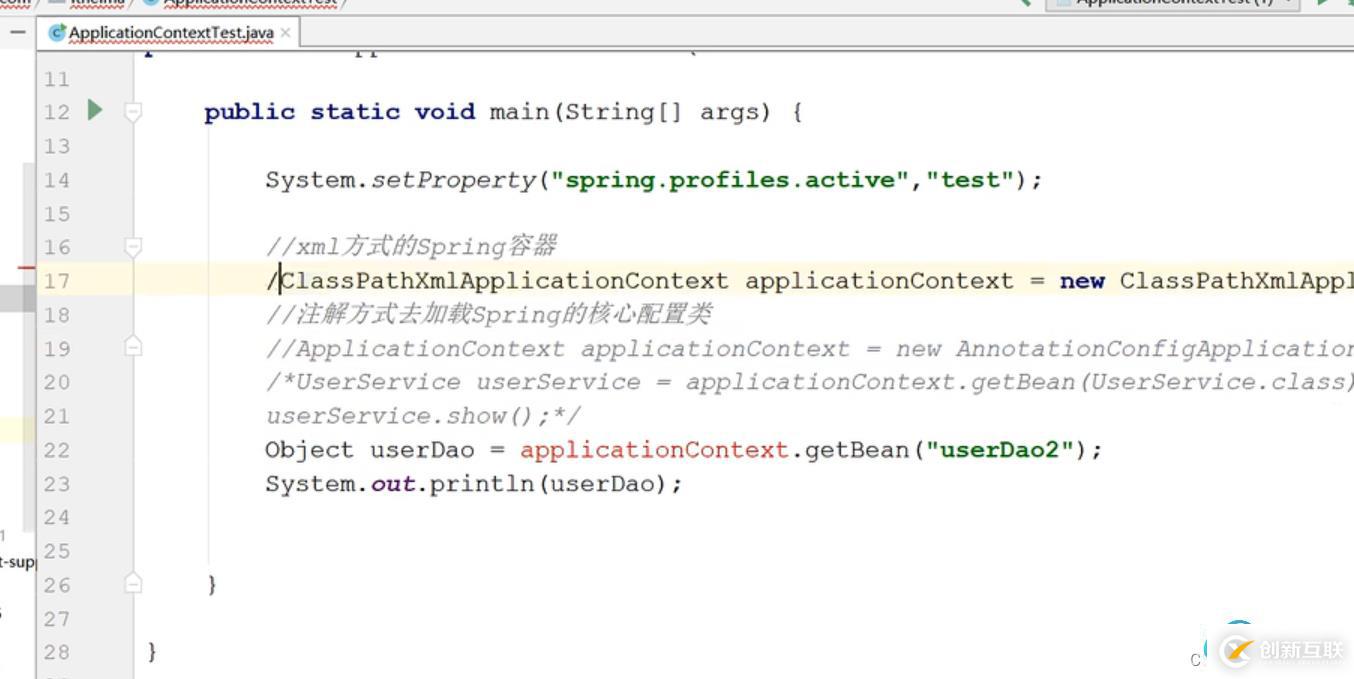Click commented AnnotationConfigApplication text on line 19
The image size is (1354, 679).
(x=1154, y=348)
